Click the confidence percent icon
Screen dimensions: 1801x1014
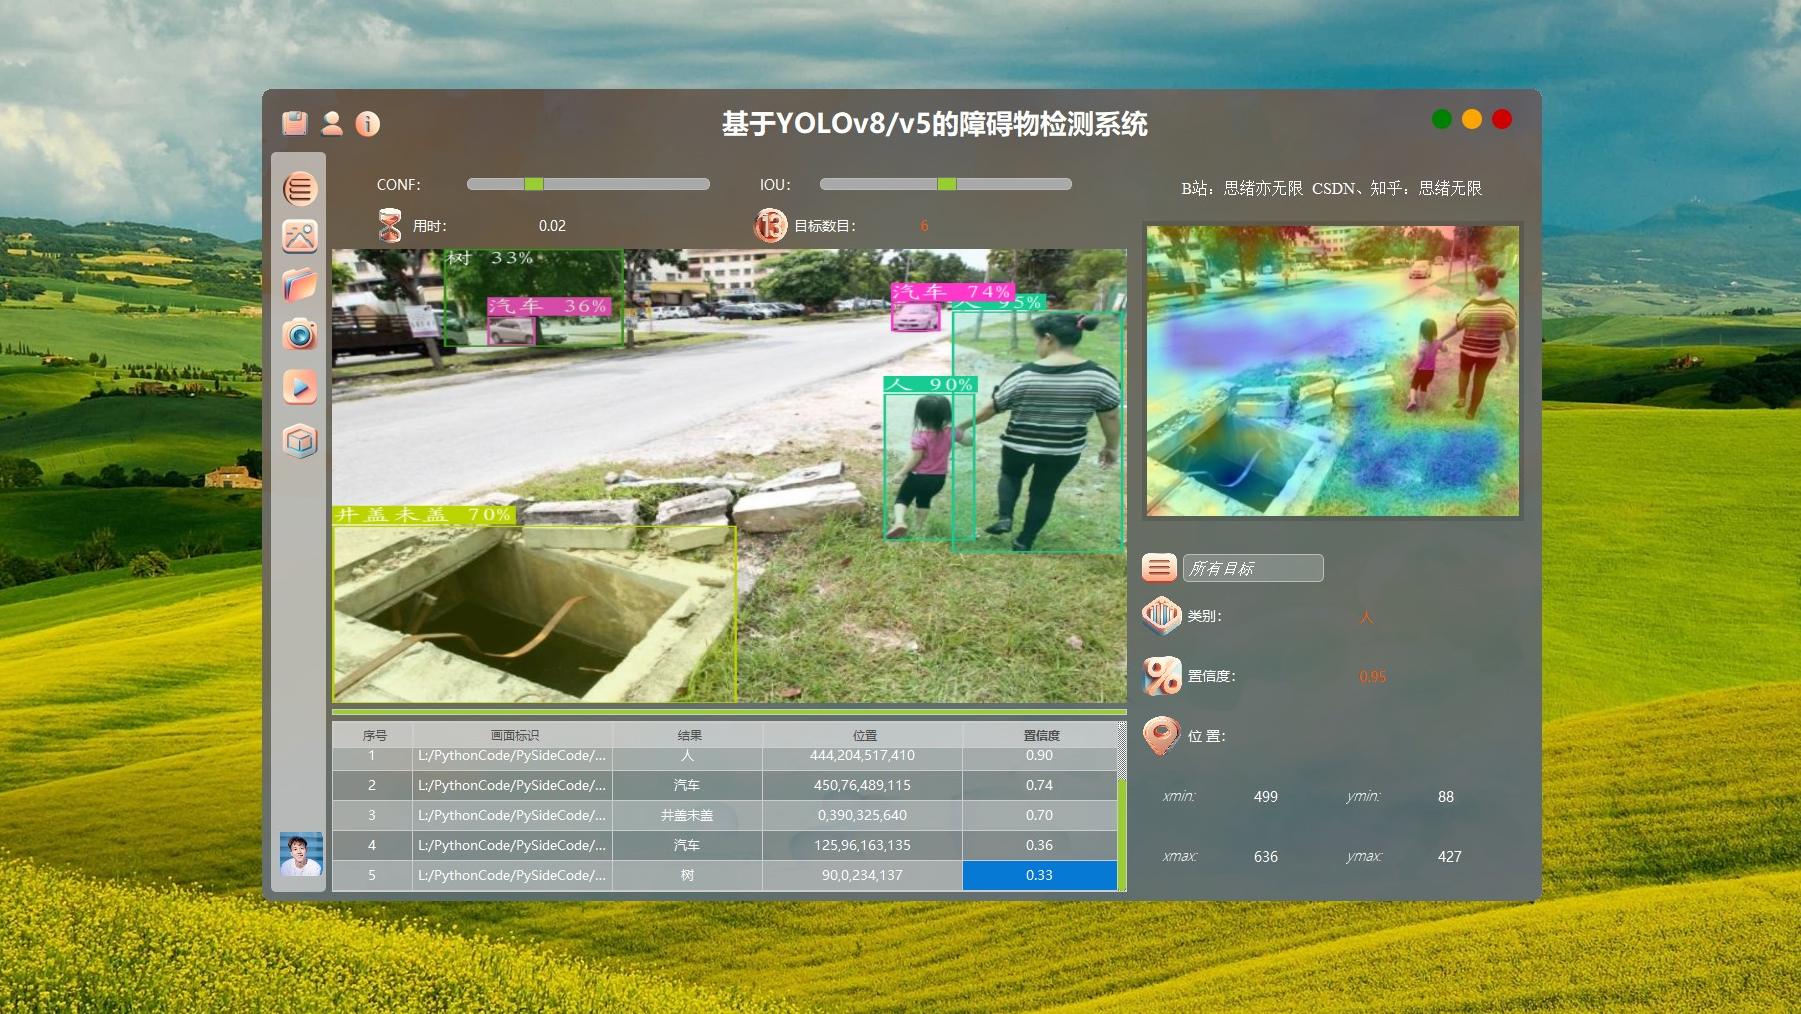pyautogui.click(x=1161, y=676)
